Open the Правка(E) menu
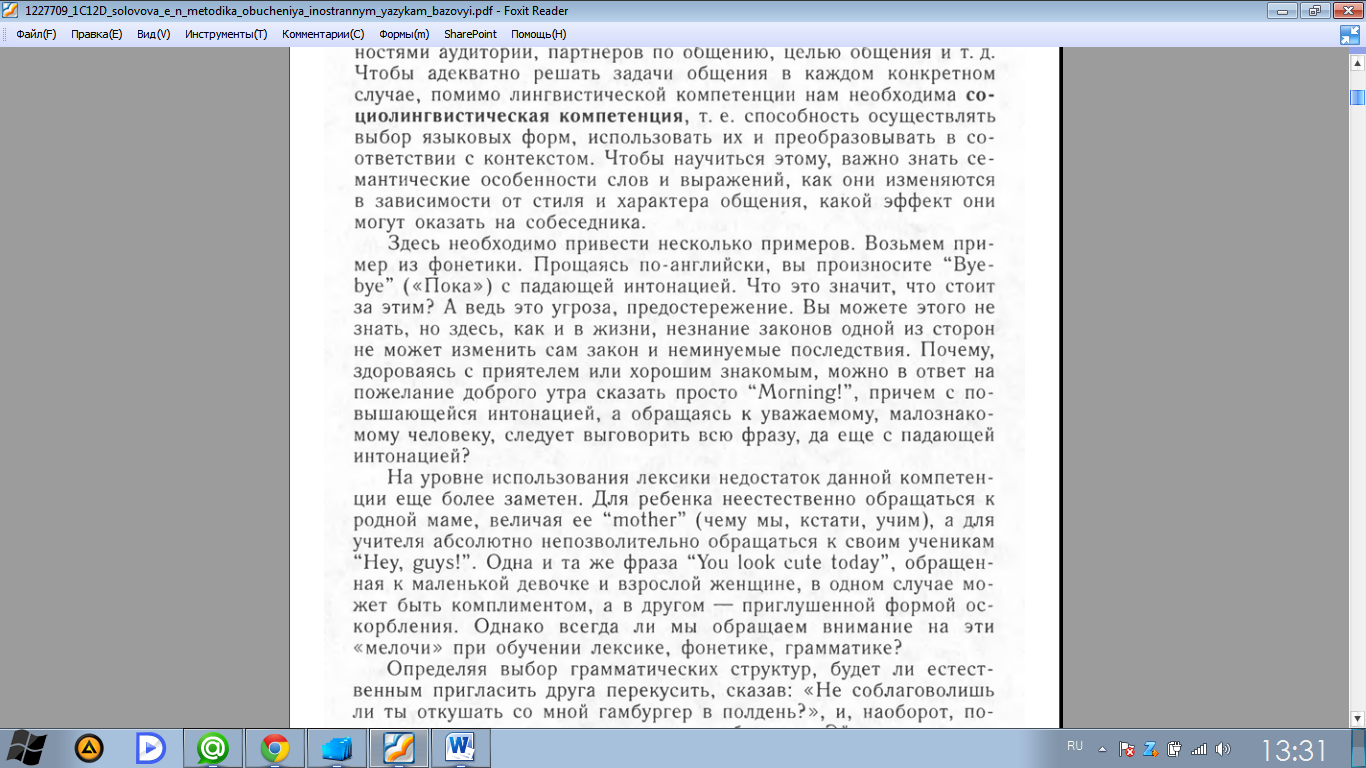 (96, 34)
